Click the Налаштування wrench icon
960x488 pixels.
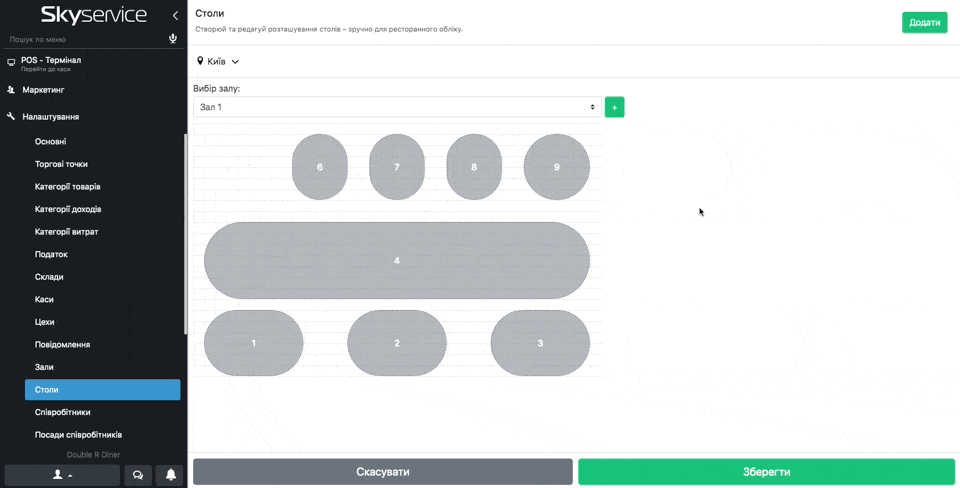[x=11, y=117]
